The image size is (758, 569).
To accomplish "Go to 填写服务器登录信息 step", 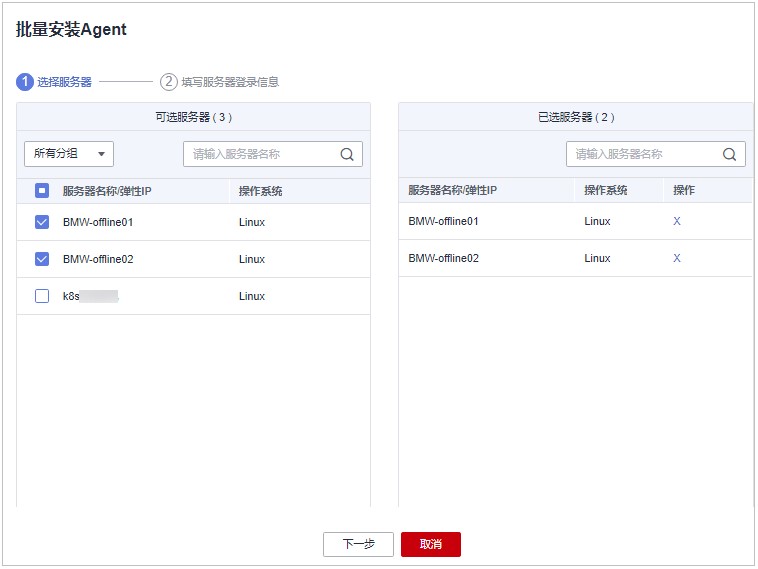I will click(x=230, y=82).
